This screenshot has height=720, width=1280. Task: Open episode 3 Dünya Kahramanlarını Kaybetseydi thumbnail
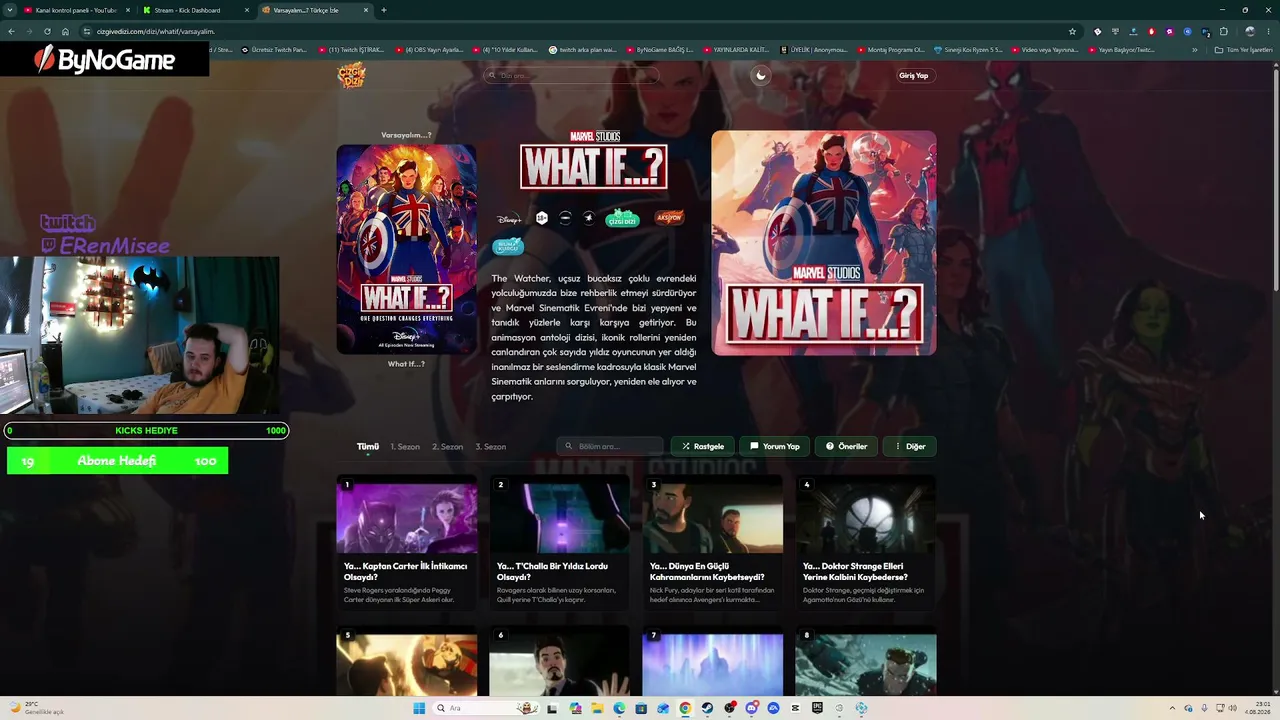tap(713, 515)
